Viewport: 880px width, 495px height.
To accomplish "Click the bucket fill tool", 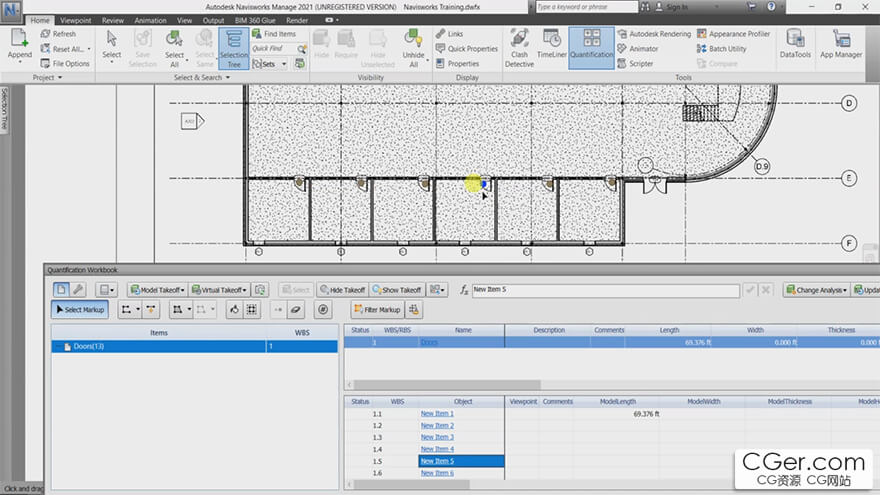I will click(x=234, y=309).
